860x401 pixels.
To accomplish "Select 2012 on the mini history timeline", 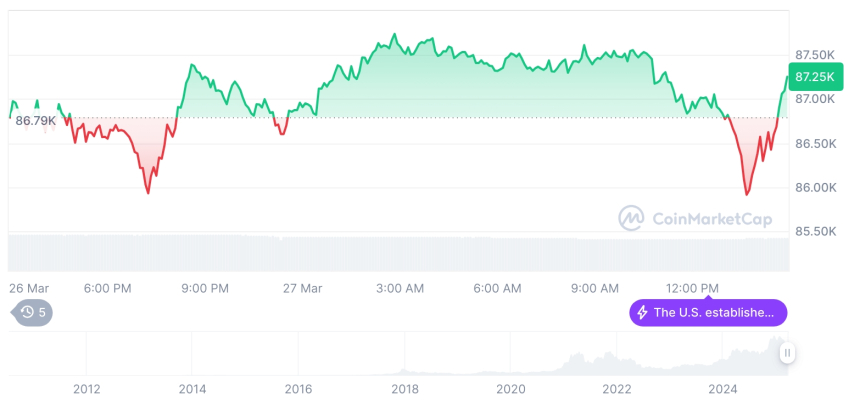I will click(86, 389).
